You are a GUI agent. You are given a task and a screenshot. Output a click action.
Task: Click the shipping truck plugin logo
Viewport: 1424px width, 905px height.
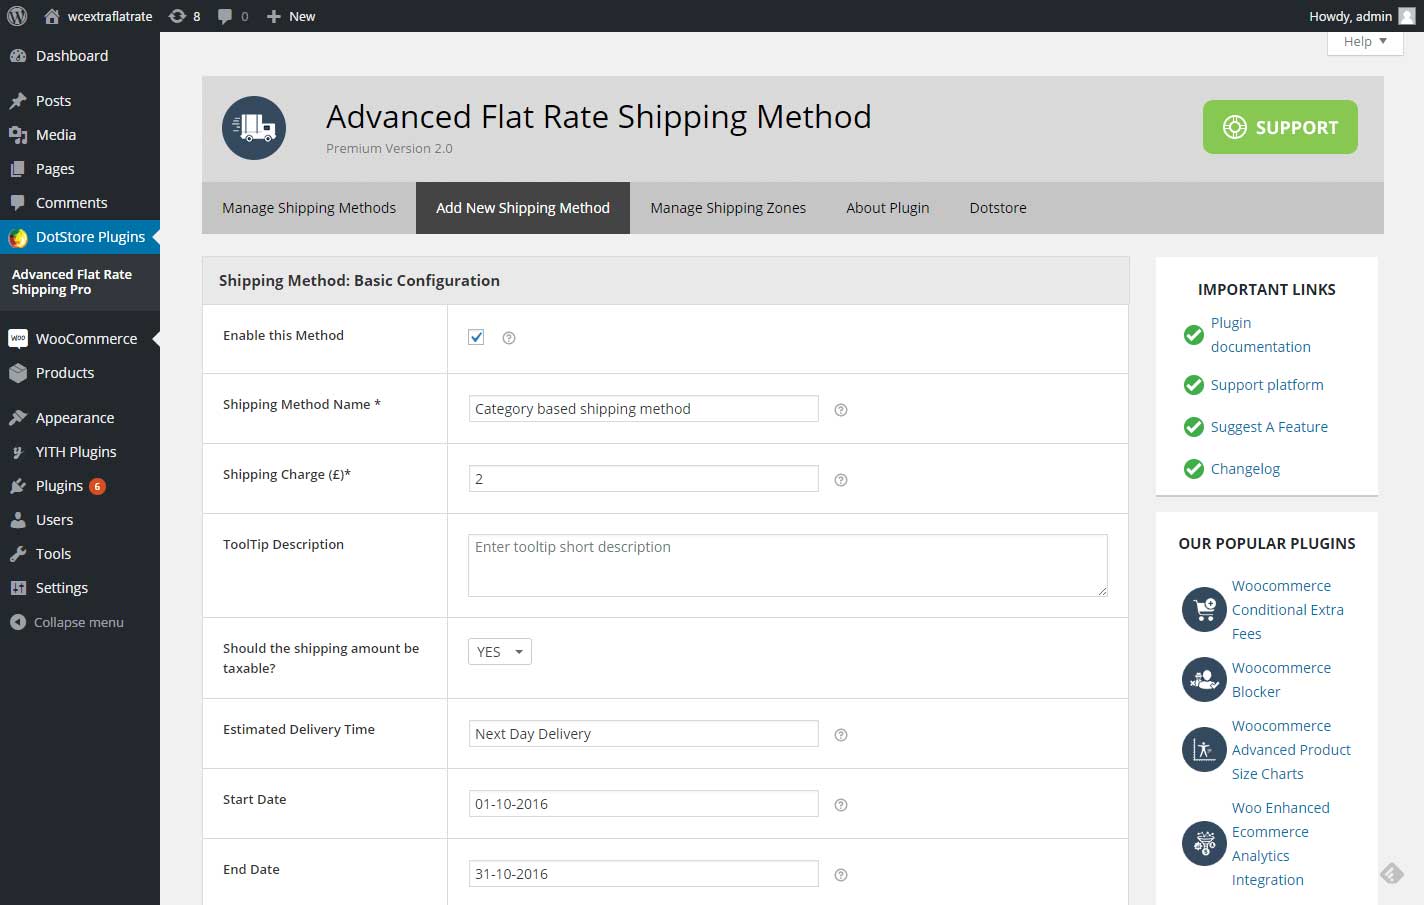coord(254,128)
